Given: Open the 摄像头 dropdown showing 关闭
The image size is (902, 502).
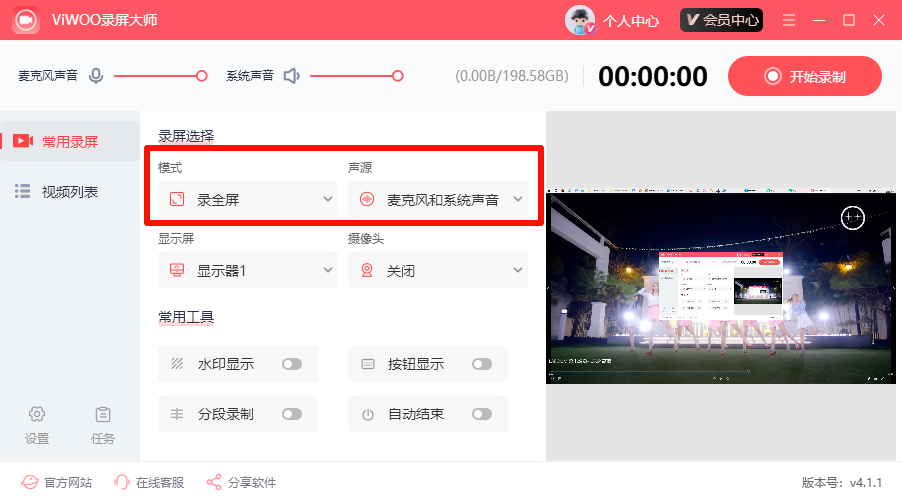Looking at the screenshot, I should tap(438, 270).
